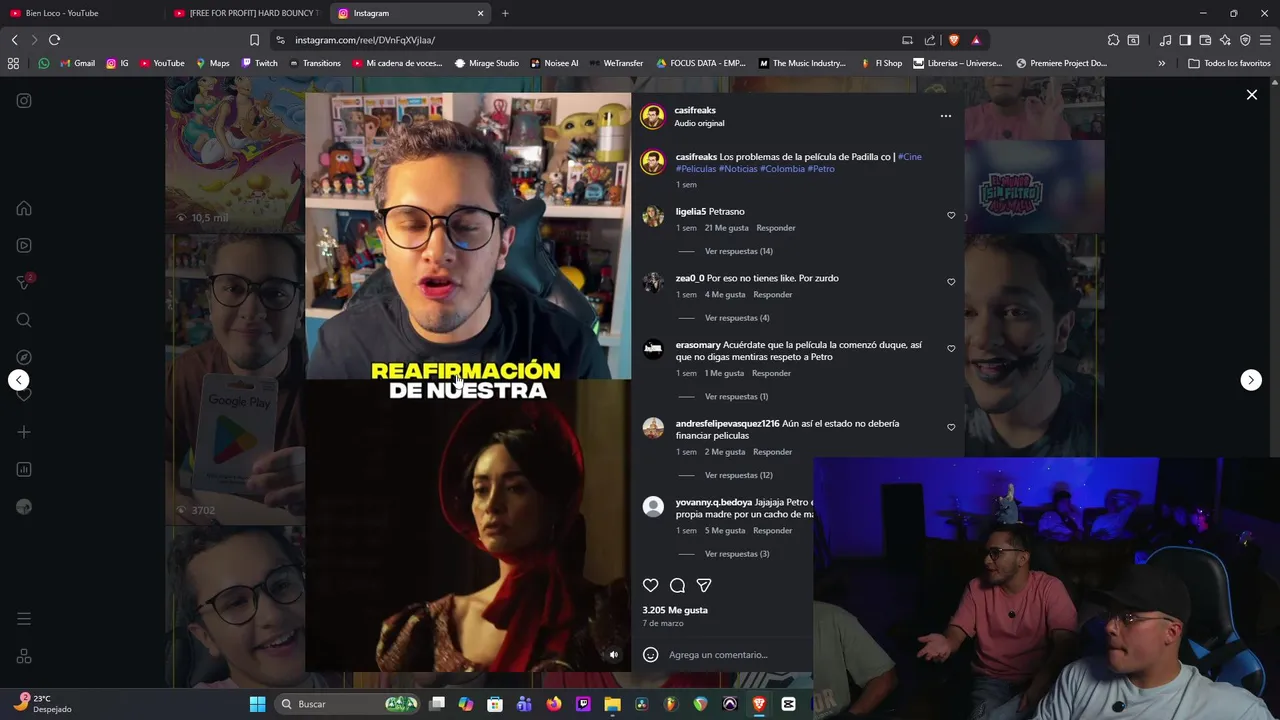Open the emoji picker in the comment box

coord(650,655)
